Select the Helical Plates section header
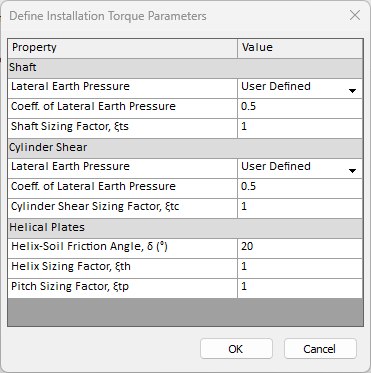This screenshot has height=373, width=371. [x=185, y=228]
